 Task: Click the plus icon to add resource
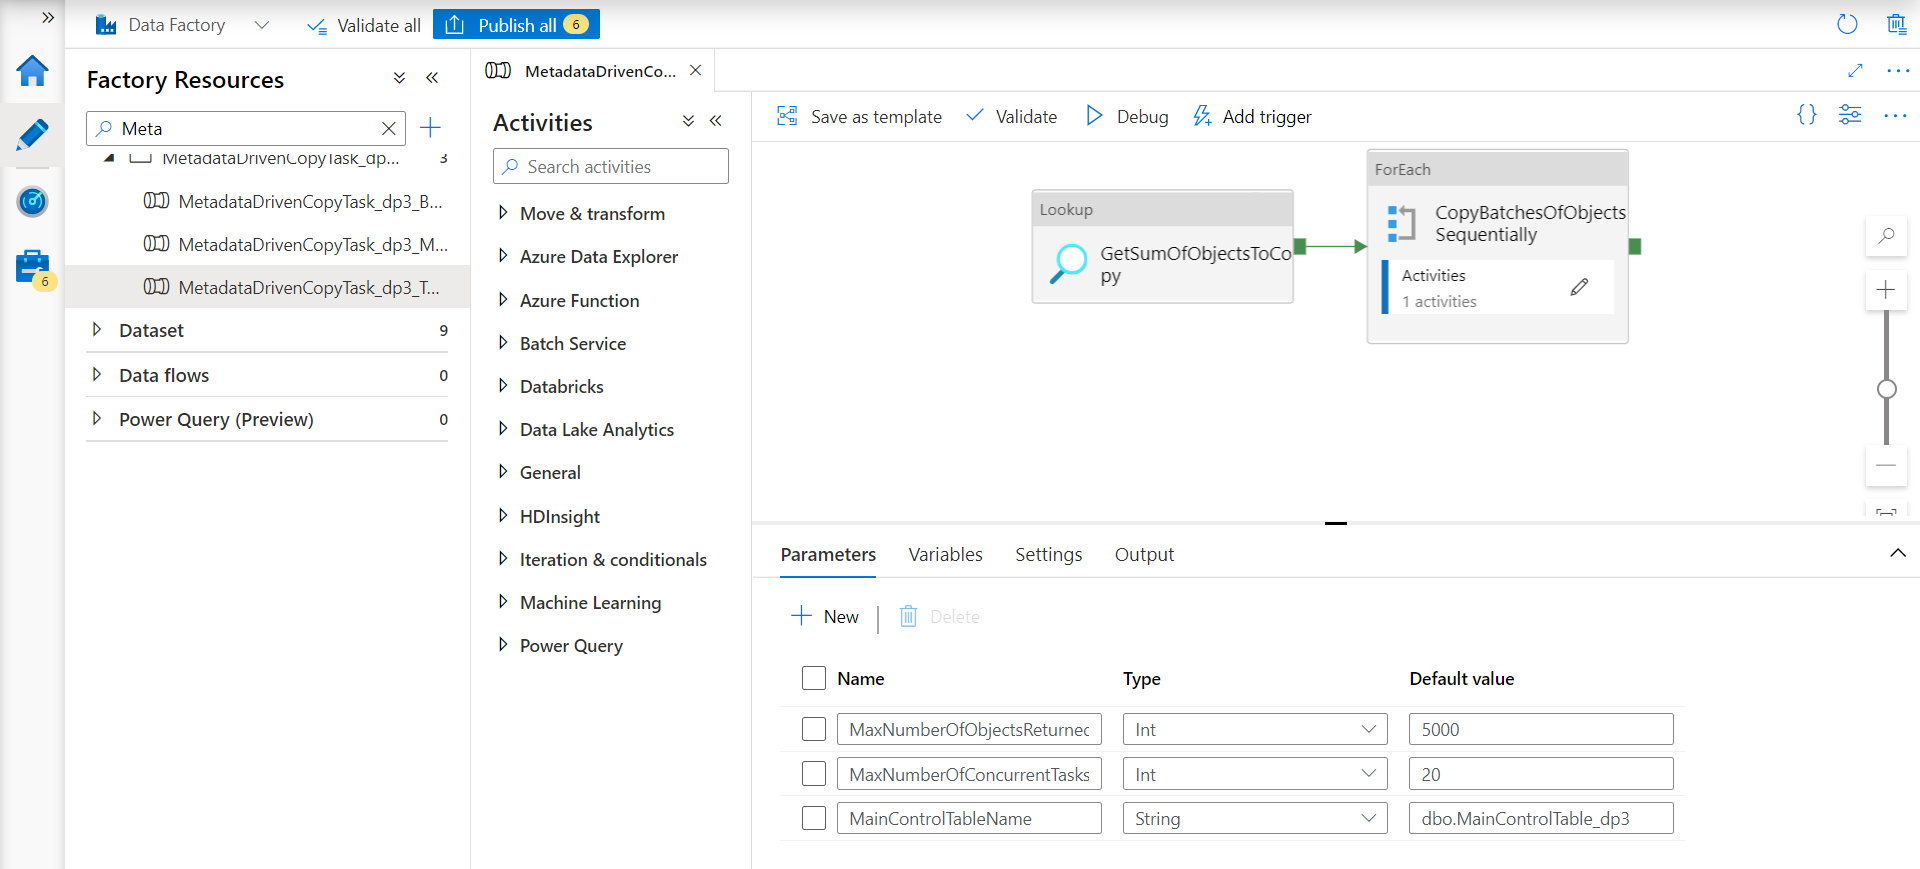[430, 128]
